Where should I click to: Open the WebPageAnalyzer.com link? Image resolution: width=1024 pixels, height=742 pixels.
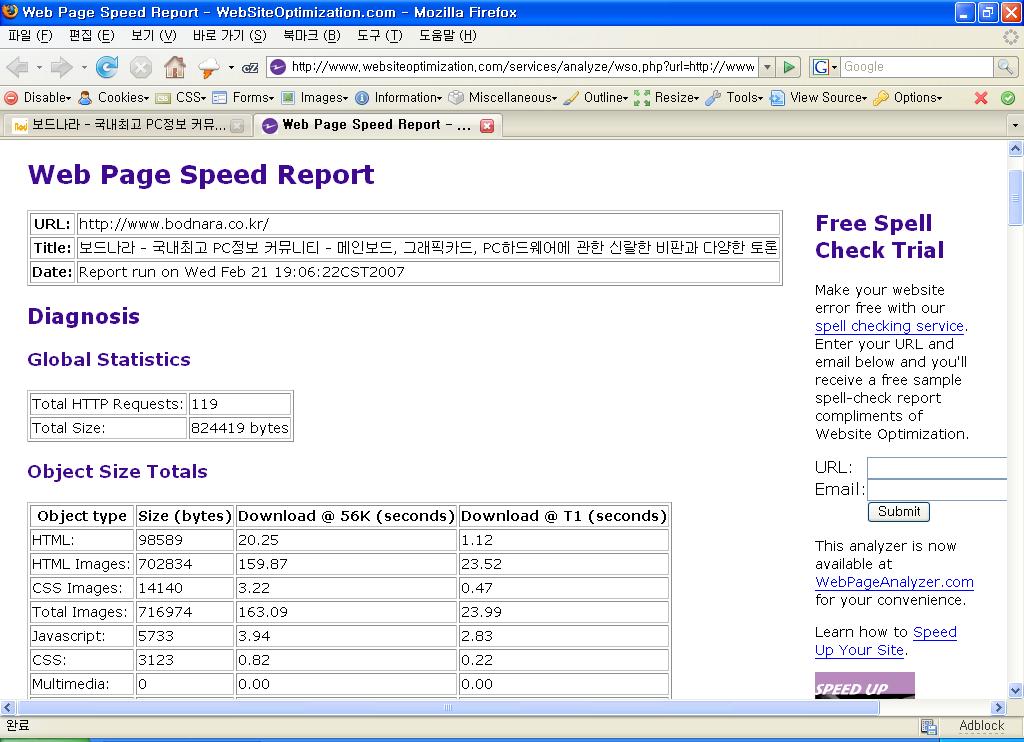coord(894,582)
